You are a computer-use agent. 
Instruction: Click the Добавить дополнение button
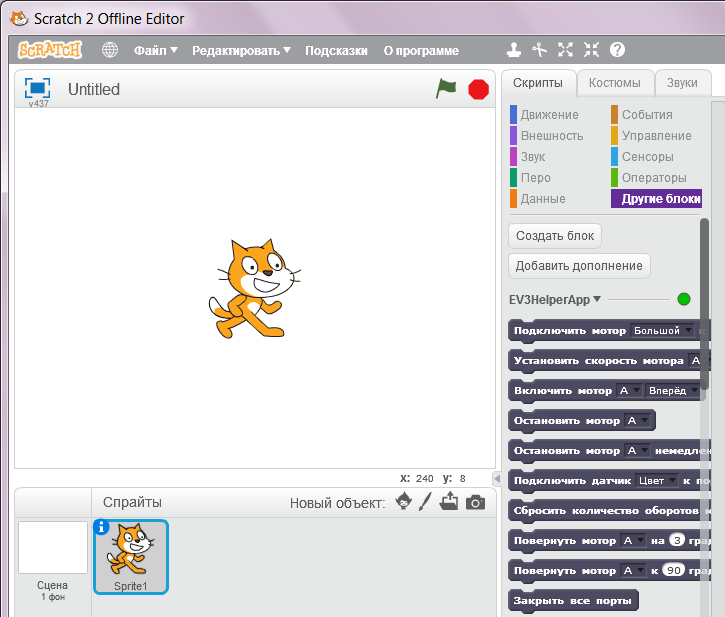point(579,266)
